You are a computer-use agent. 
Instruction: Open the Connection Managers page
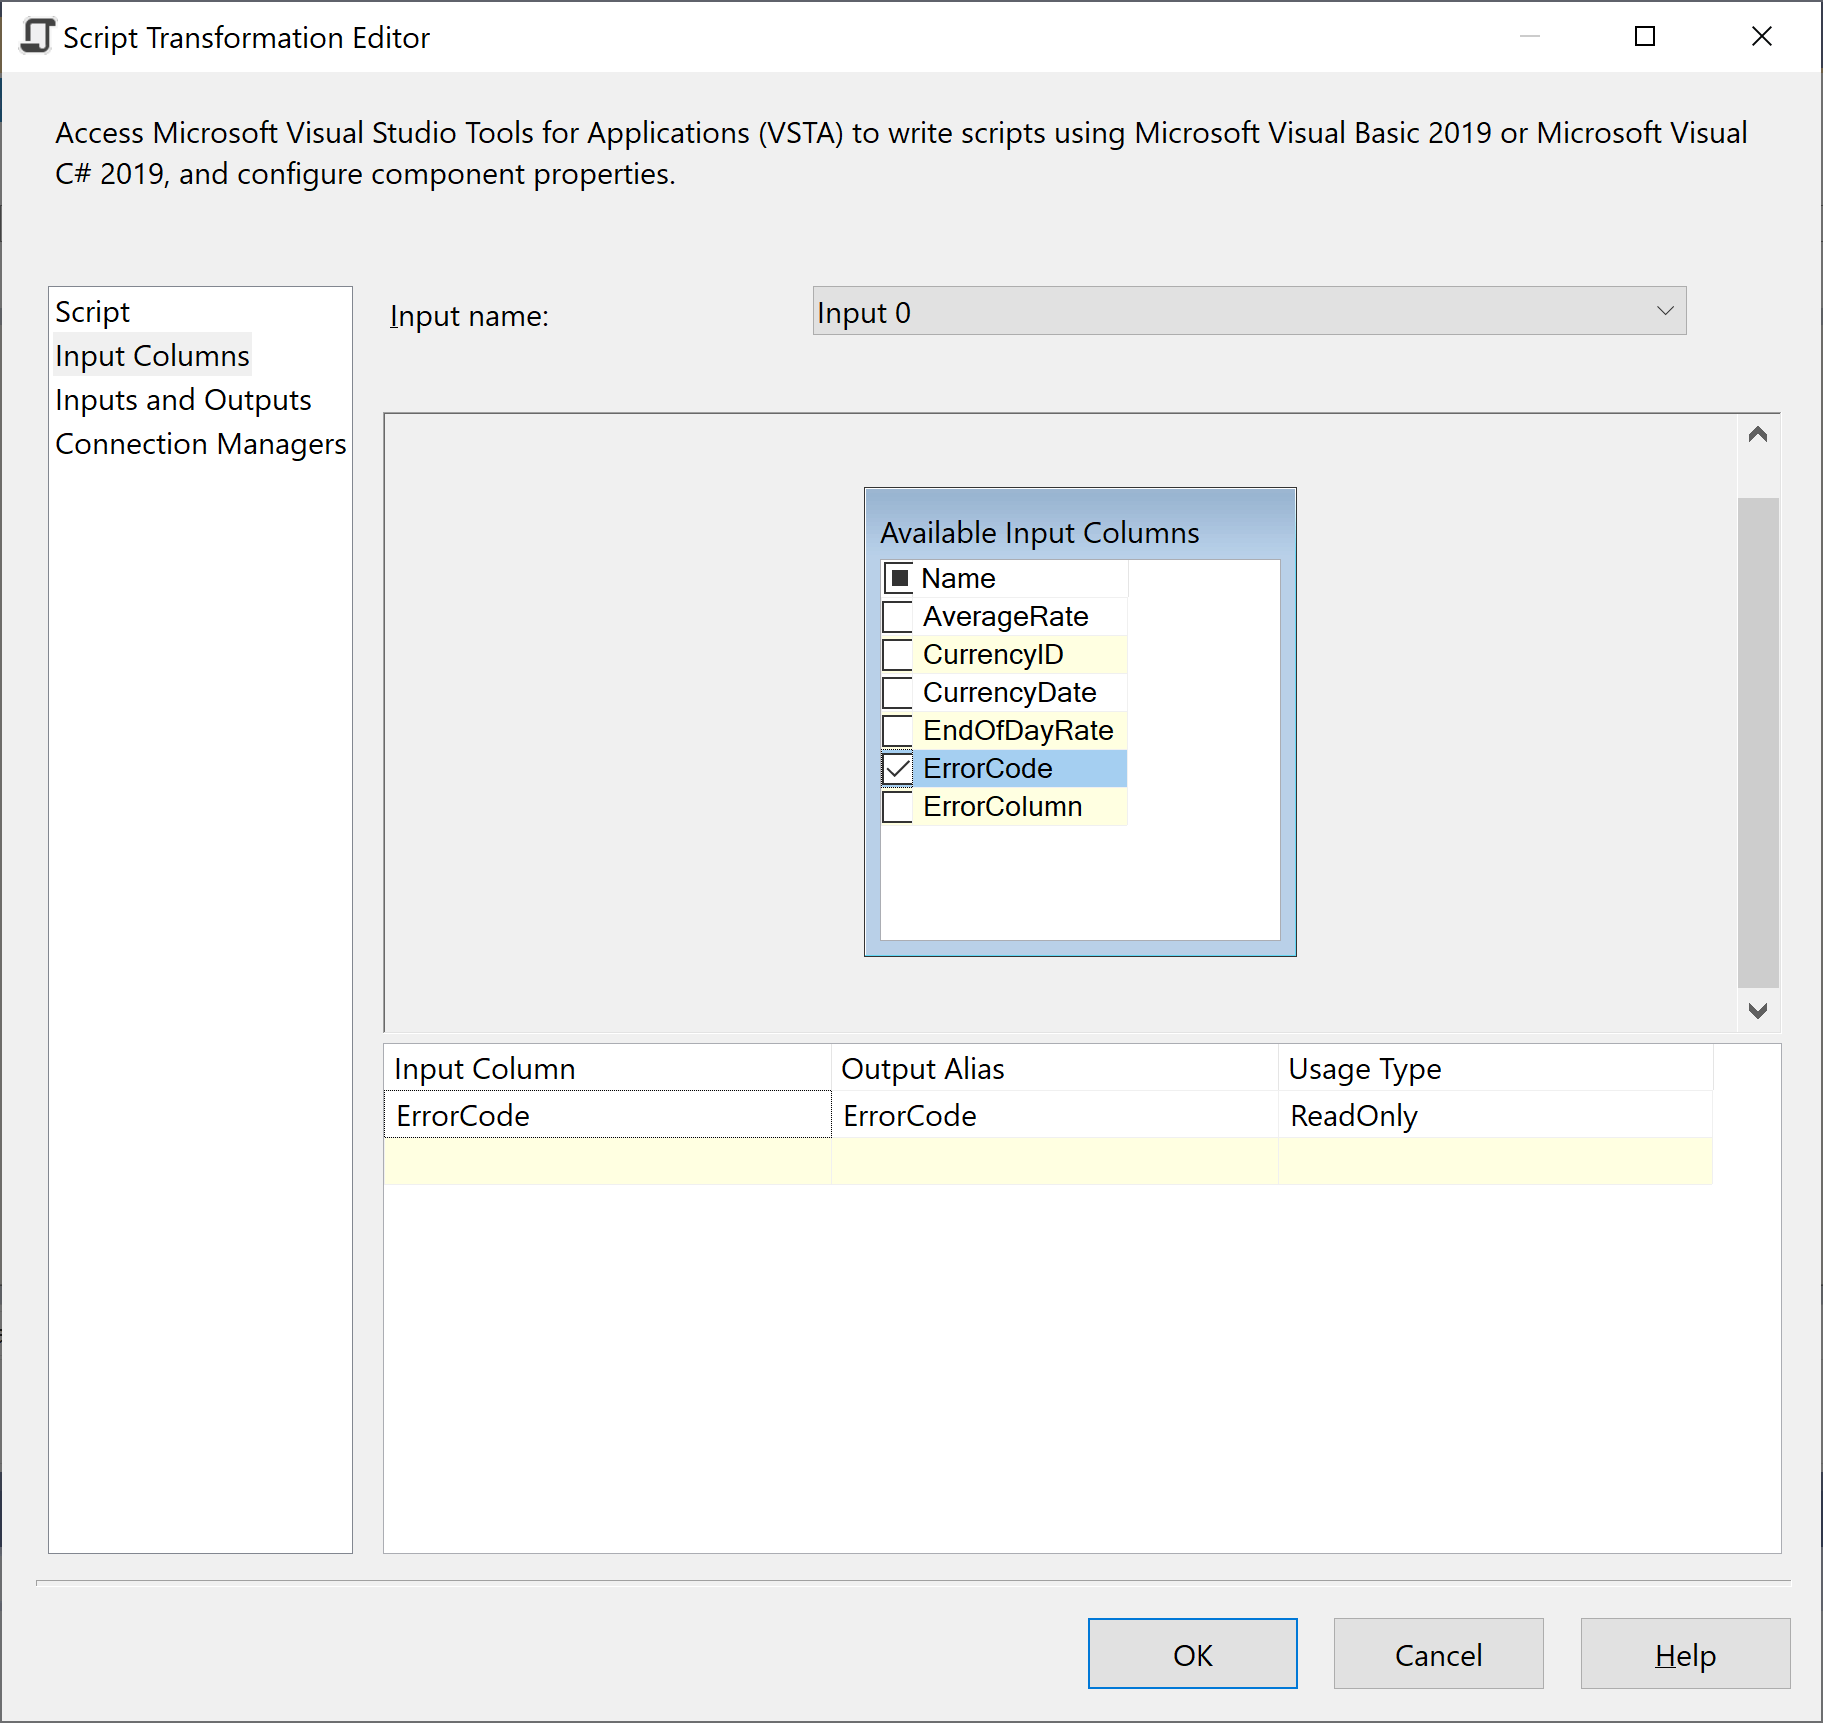[x=200, y=444]
